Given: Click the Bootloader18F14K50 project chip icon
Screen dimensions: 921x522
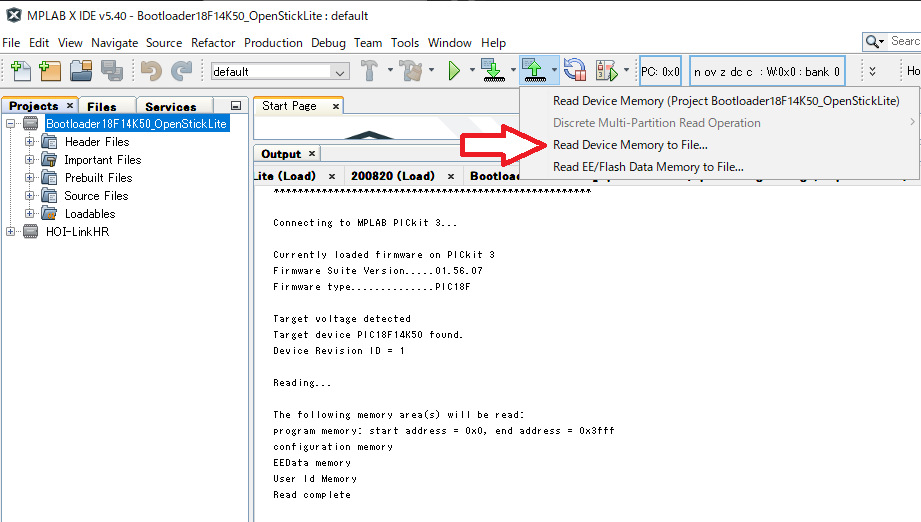Looking at the screenshot, I should click(x=31, y=123).
